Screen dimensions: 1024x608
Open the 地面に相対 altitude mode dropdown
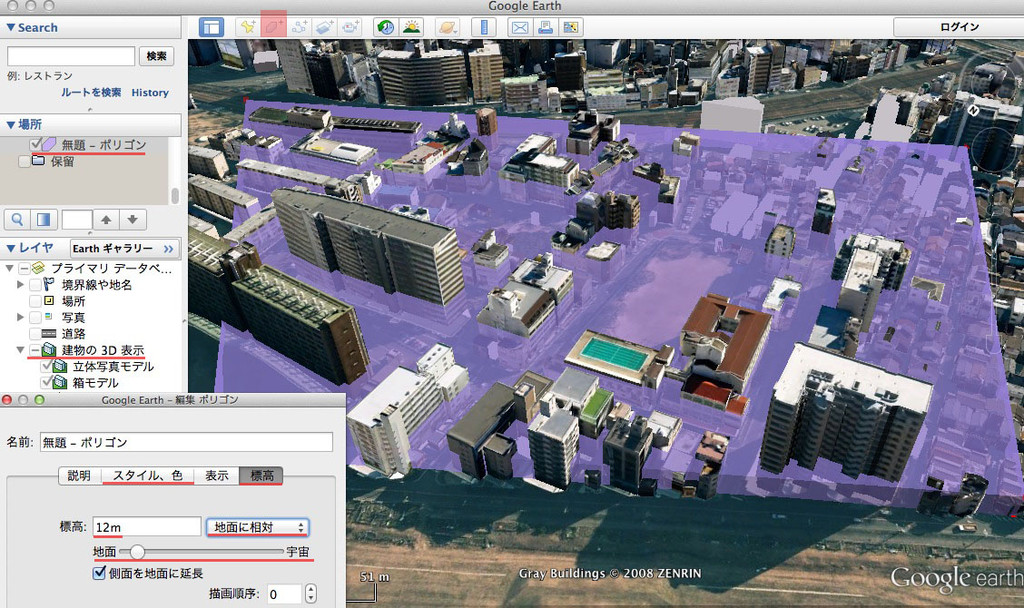258,527
